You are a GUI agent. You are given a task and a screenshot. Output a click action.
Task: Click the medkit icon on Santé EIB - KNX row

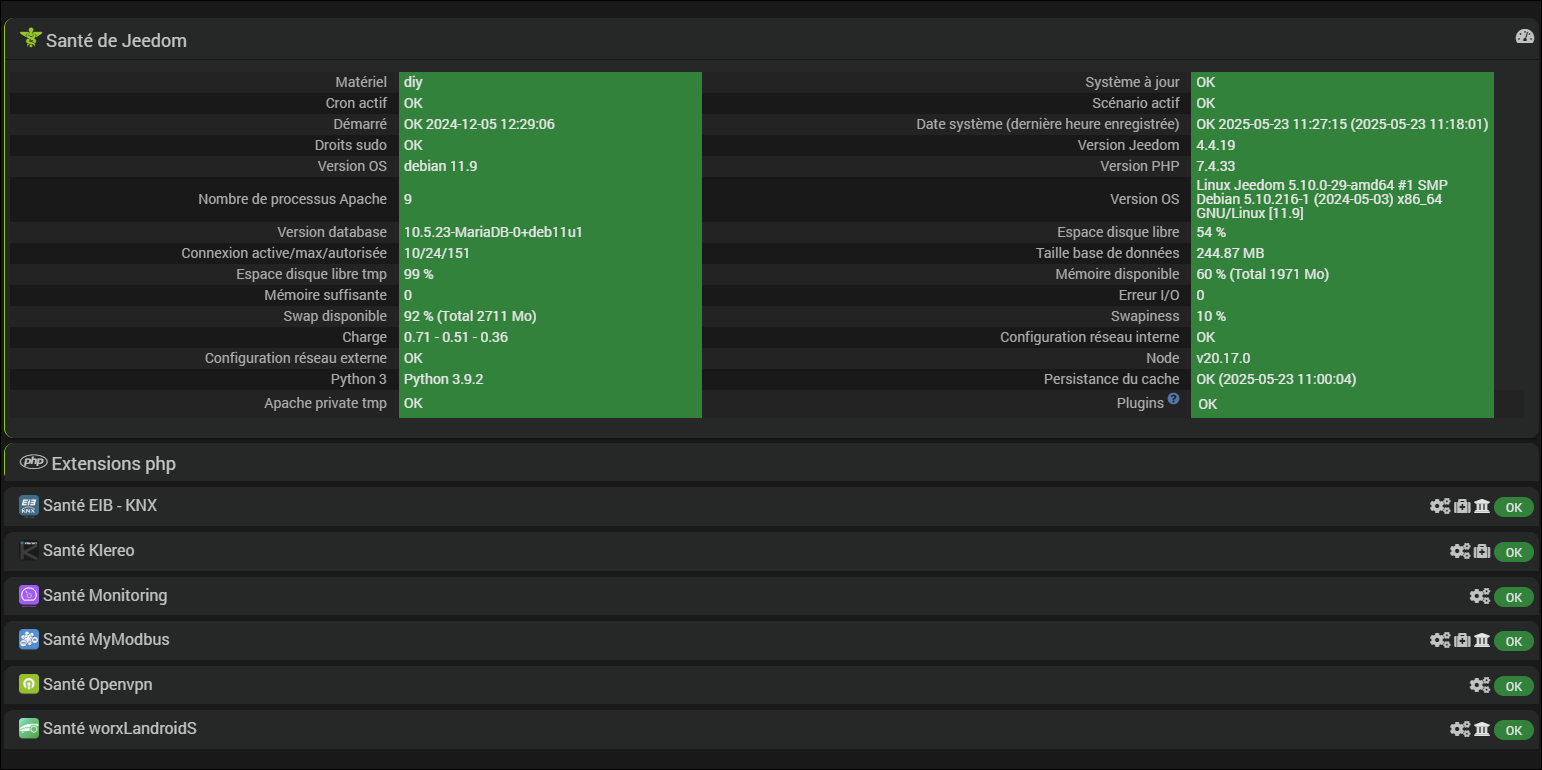[1462, 506]
